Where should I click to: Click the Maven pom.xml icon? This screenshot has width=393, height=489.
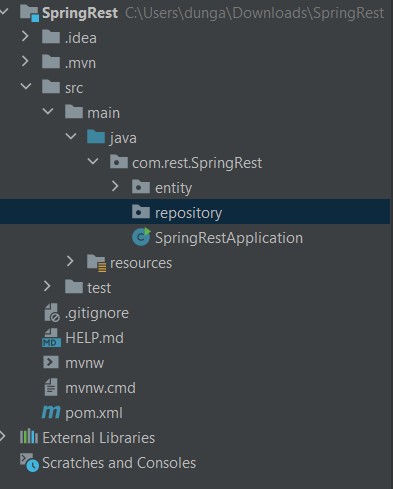coord(51,412)
